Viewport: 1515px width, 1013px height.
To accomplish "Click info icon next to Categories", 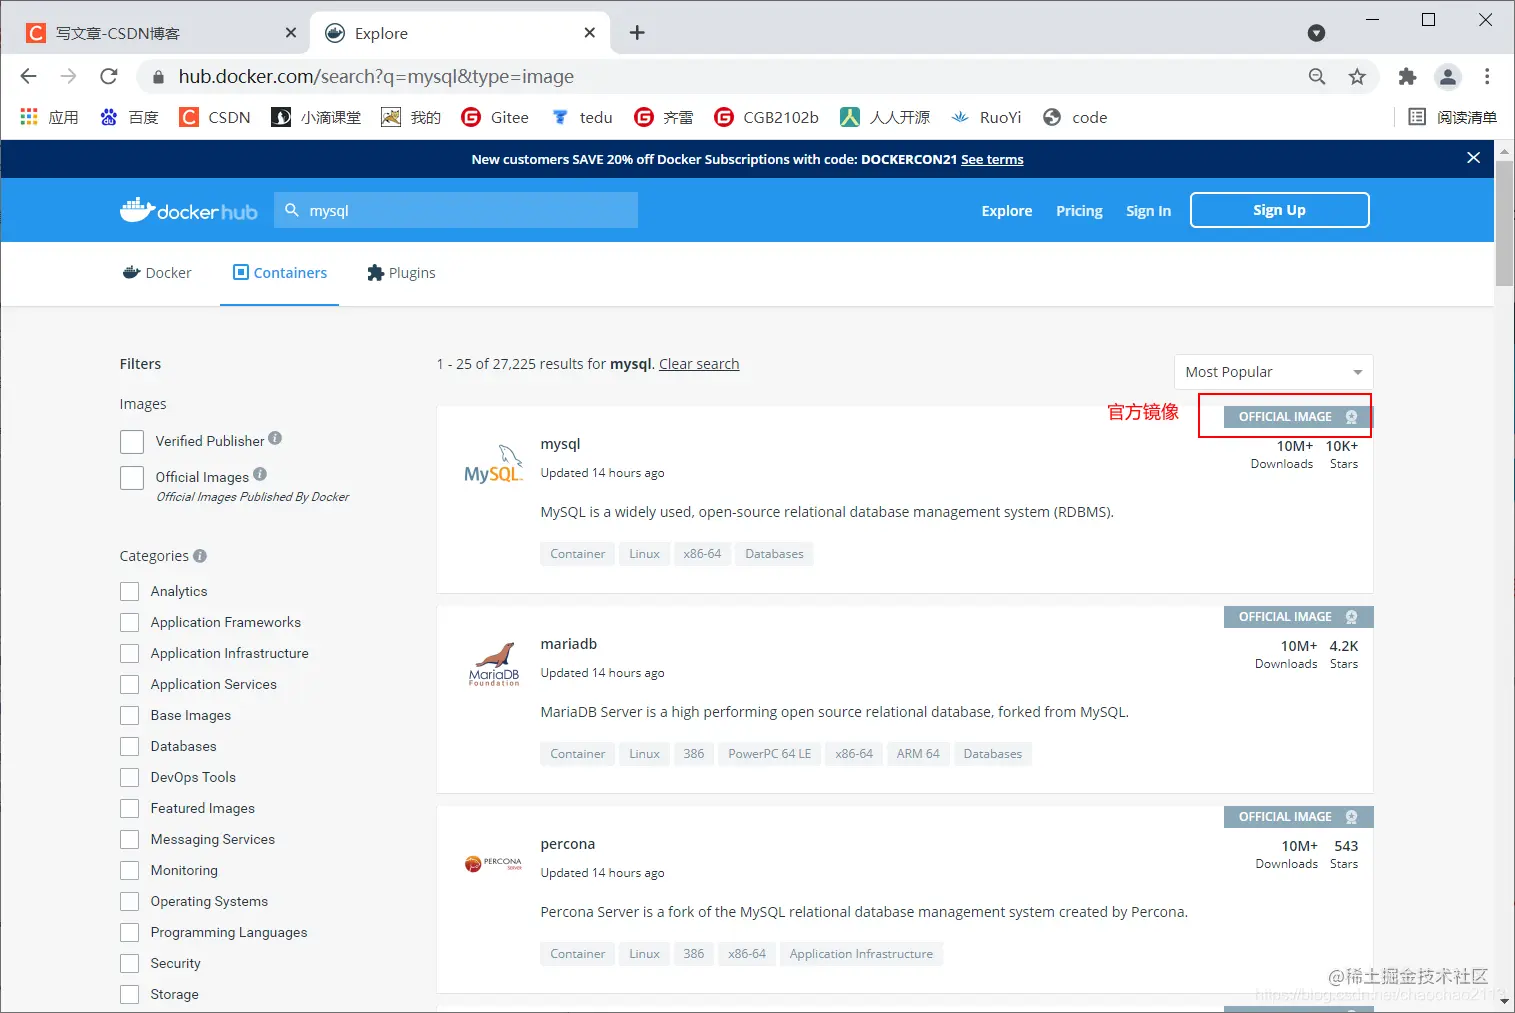I will (200, 555).
